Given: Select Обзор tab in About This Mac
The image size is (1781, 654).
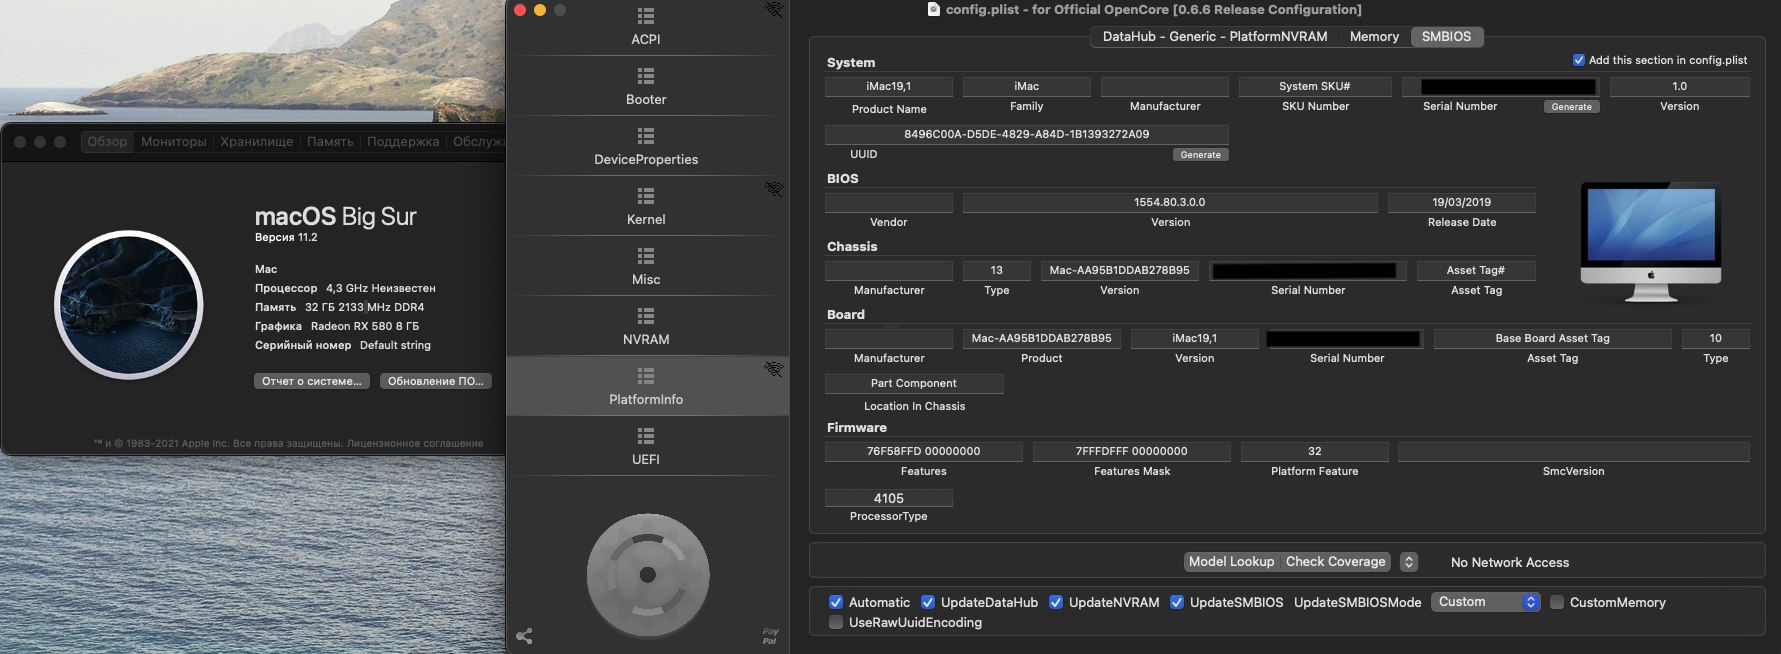Looking at the screenshot, I should [107, 142].
